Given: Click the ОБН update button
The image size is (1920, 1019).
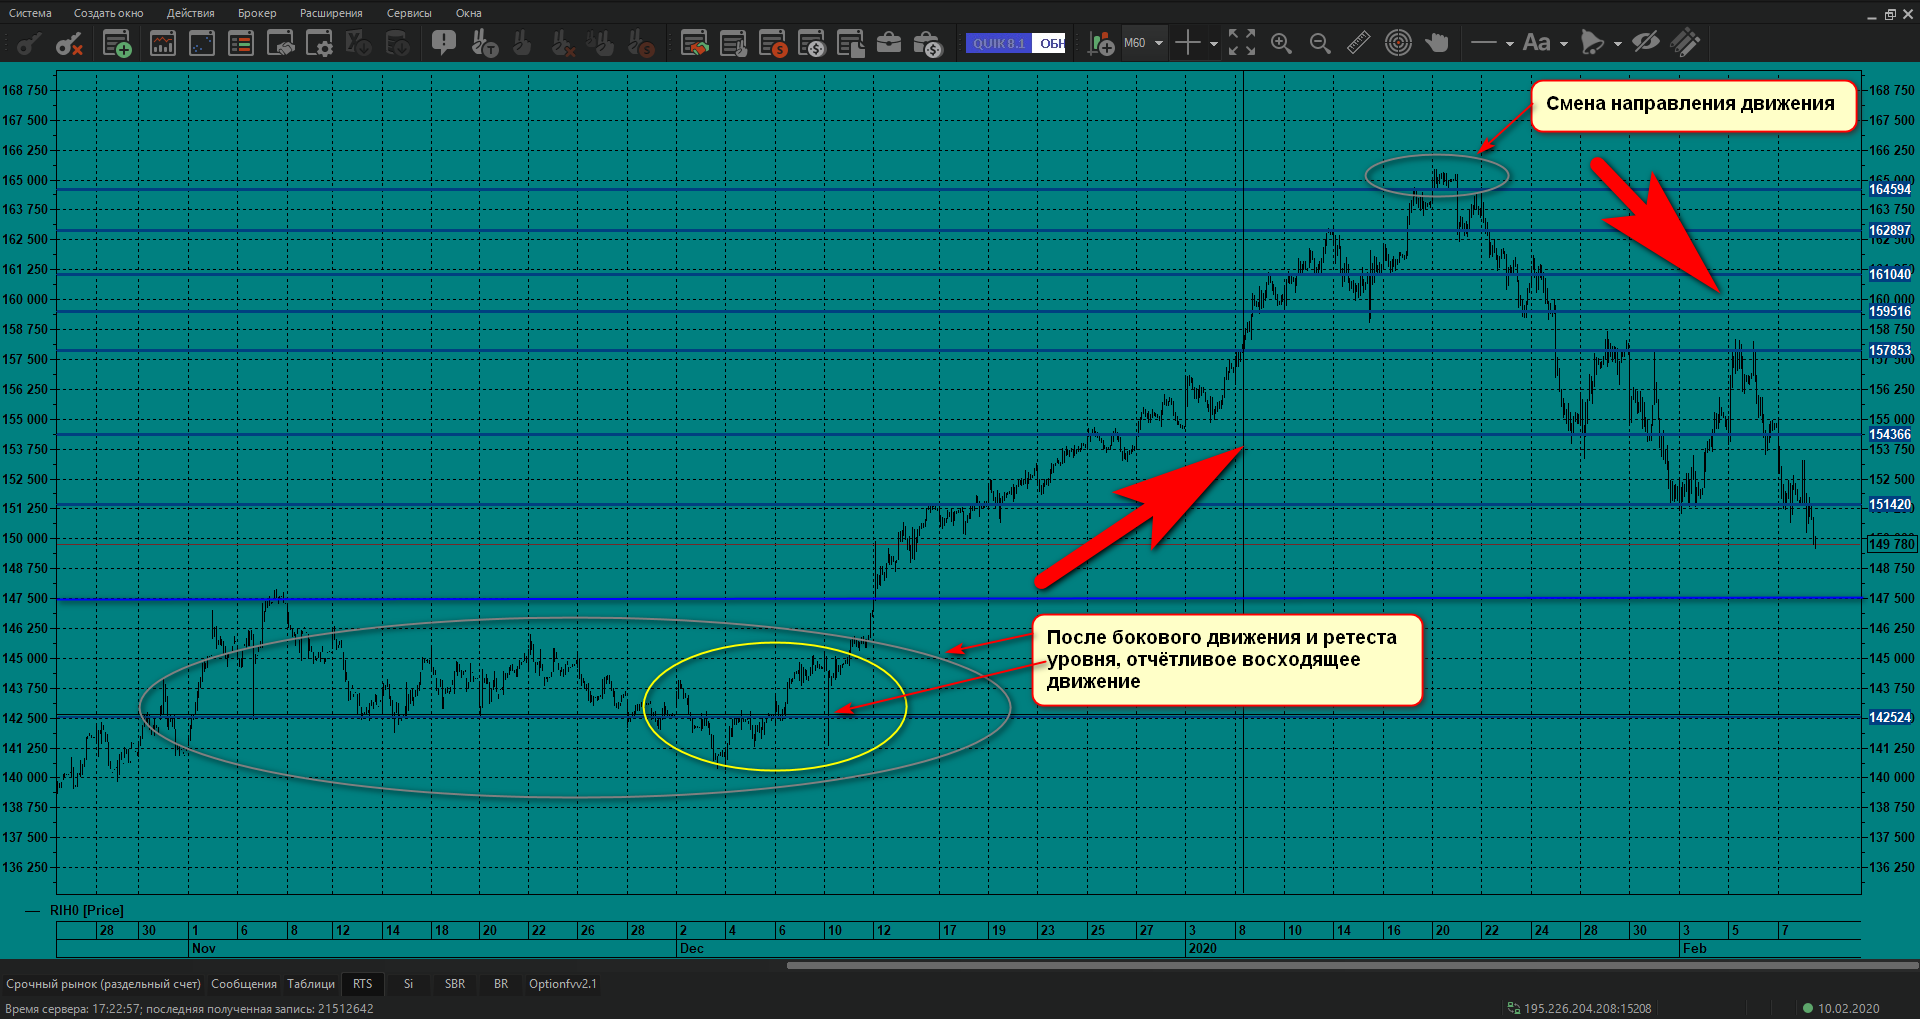Looking at the screenshot, I should pyautogui.click(x=1050, y=43).
